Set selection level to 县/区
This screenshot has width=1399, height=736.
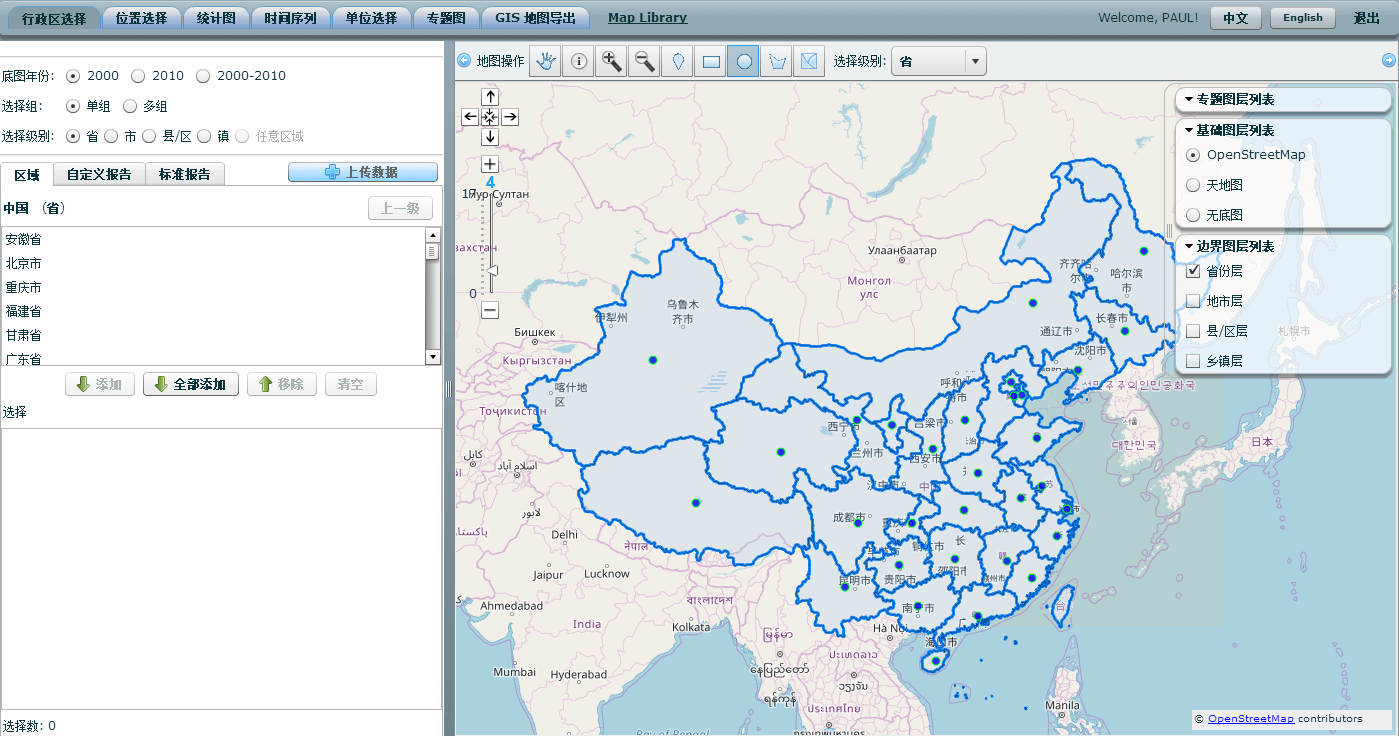[149, 136]
